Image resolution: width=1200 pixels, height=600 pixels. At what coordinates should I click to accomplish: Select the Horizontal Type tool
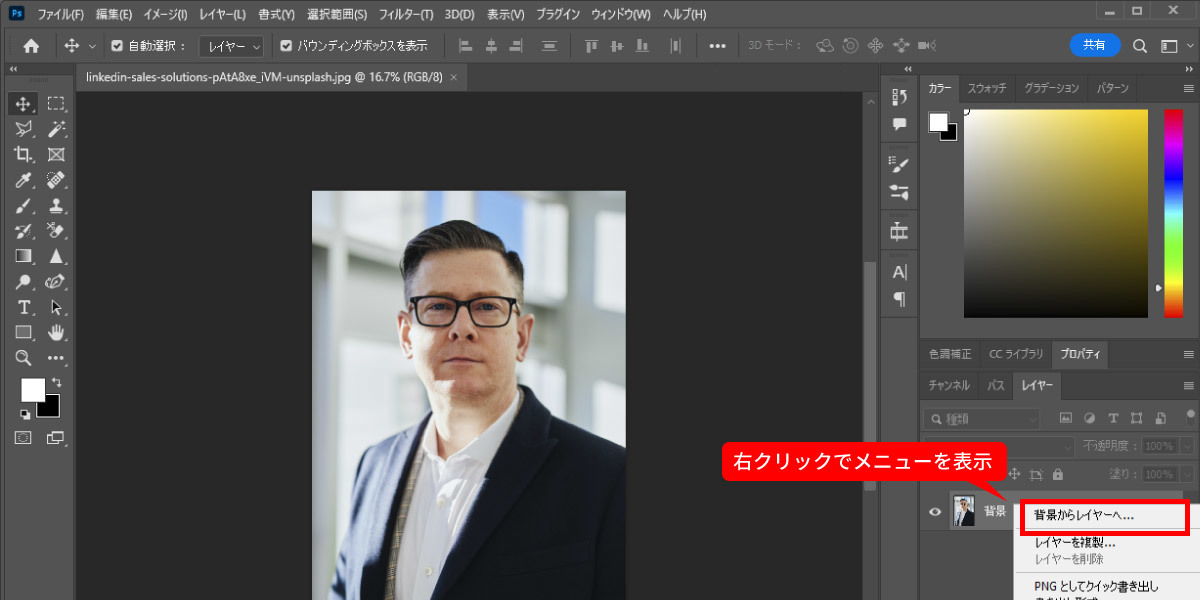pos(24,307)
